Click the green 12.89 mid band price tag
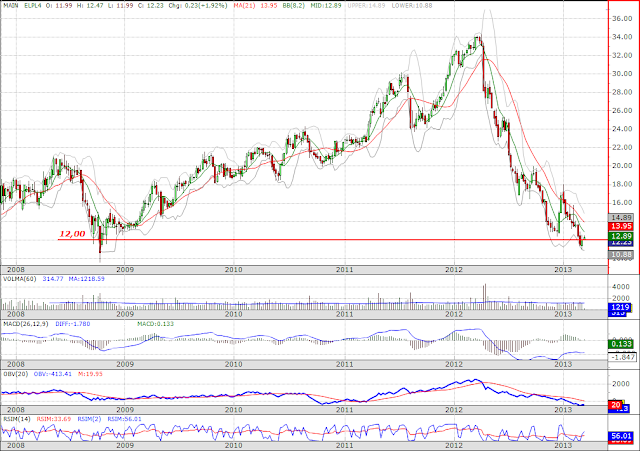 [x=620, y=236]
